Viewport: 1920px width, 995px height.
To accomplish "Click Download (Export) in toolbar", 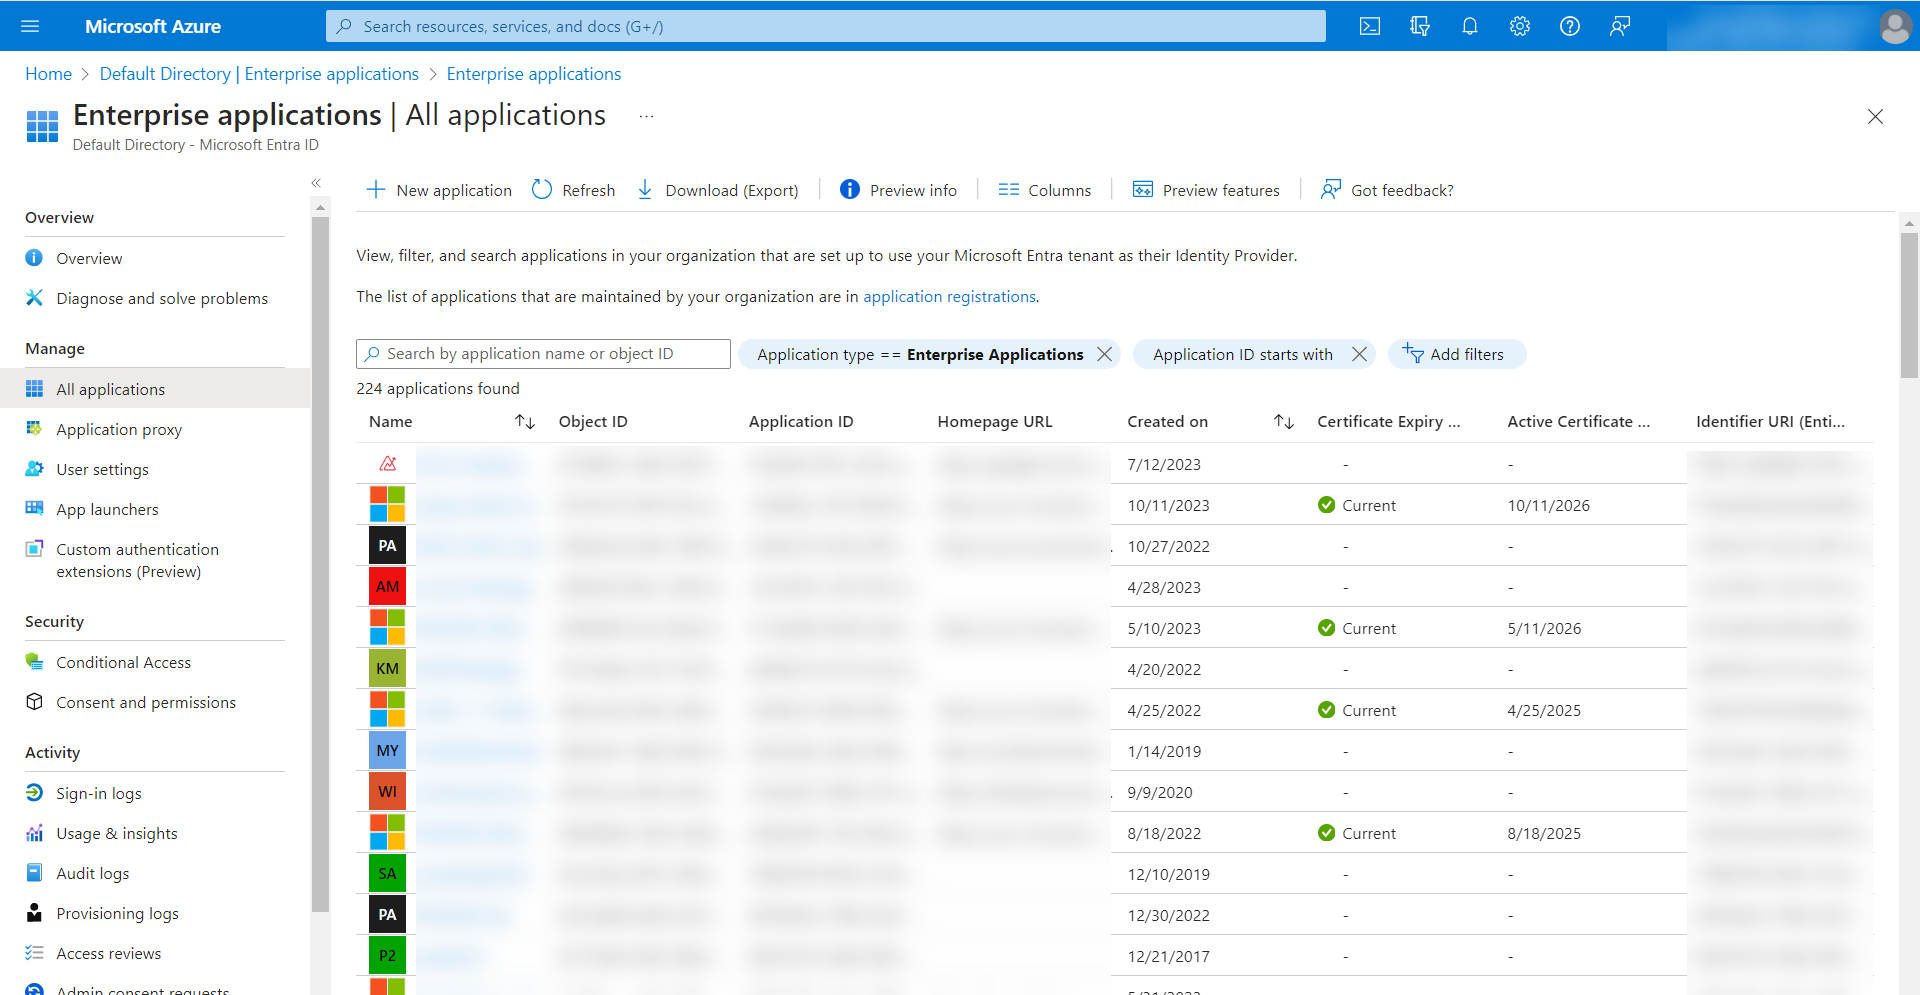I will pos(718,190).
